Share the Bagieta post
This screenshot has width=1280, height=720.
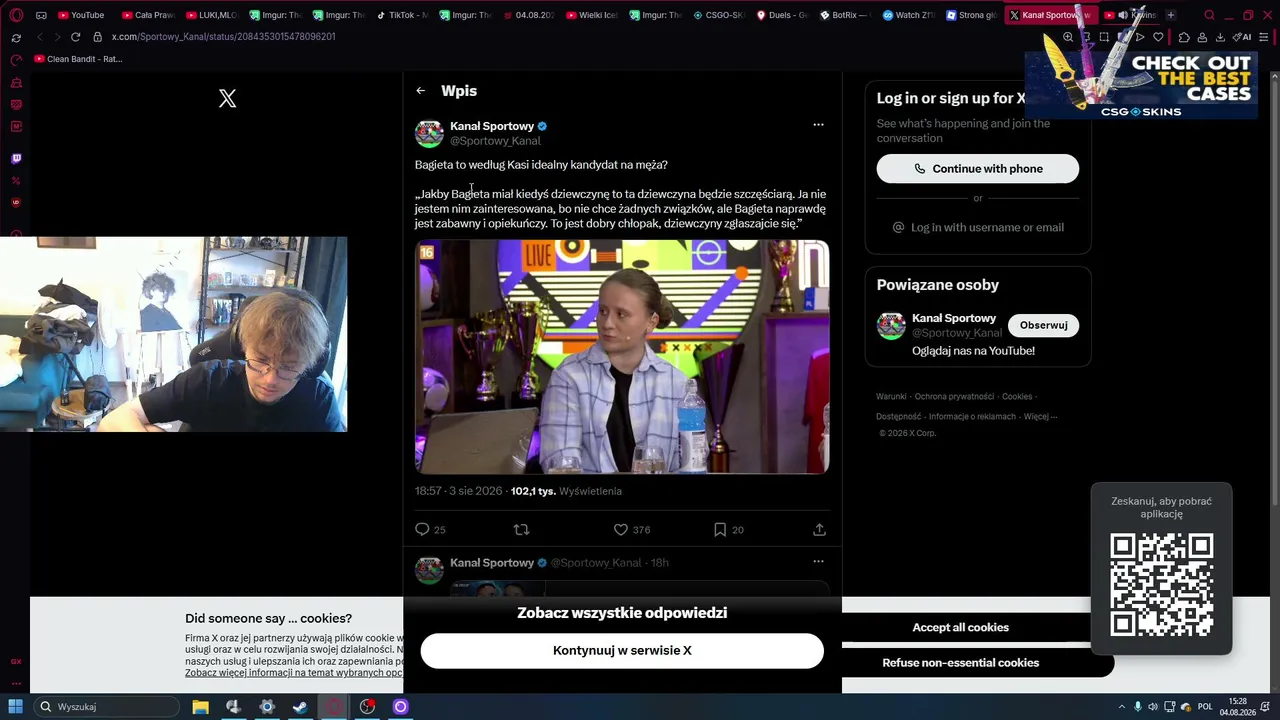(819, 529)
